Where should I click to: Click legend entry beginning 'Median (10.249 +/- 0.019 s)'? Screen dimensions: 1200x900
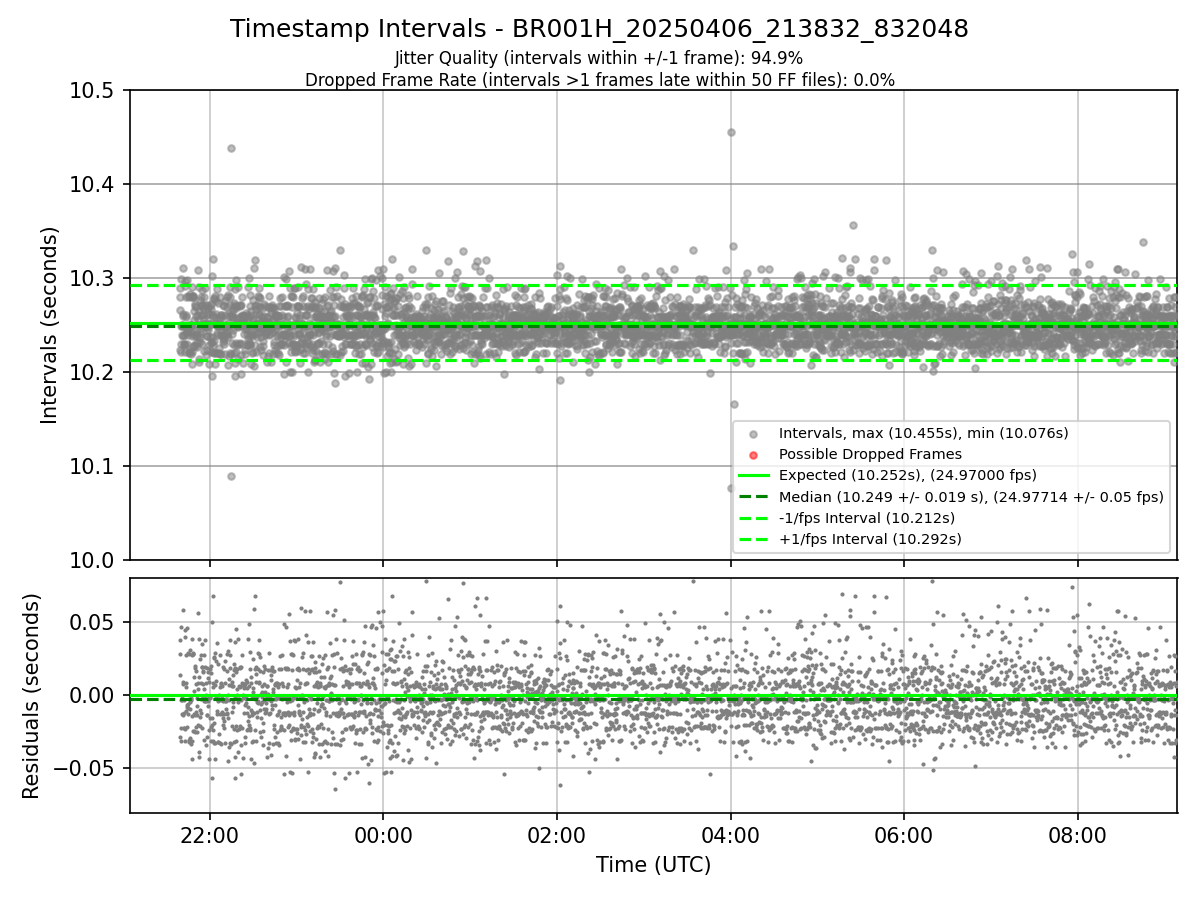pyautogui.click(x=971, y=497)
